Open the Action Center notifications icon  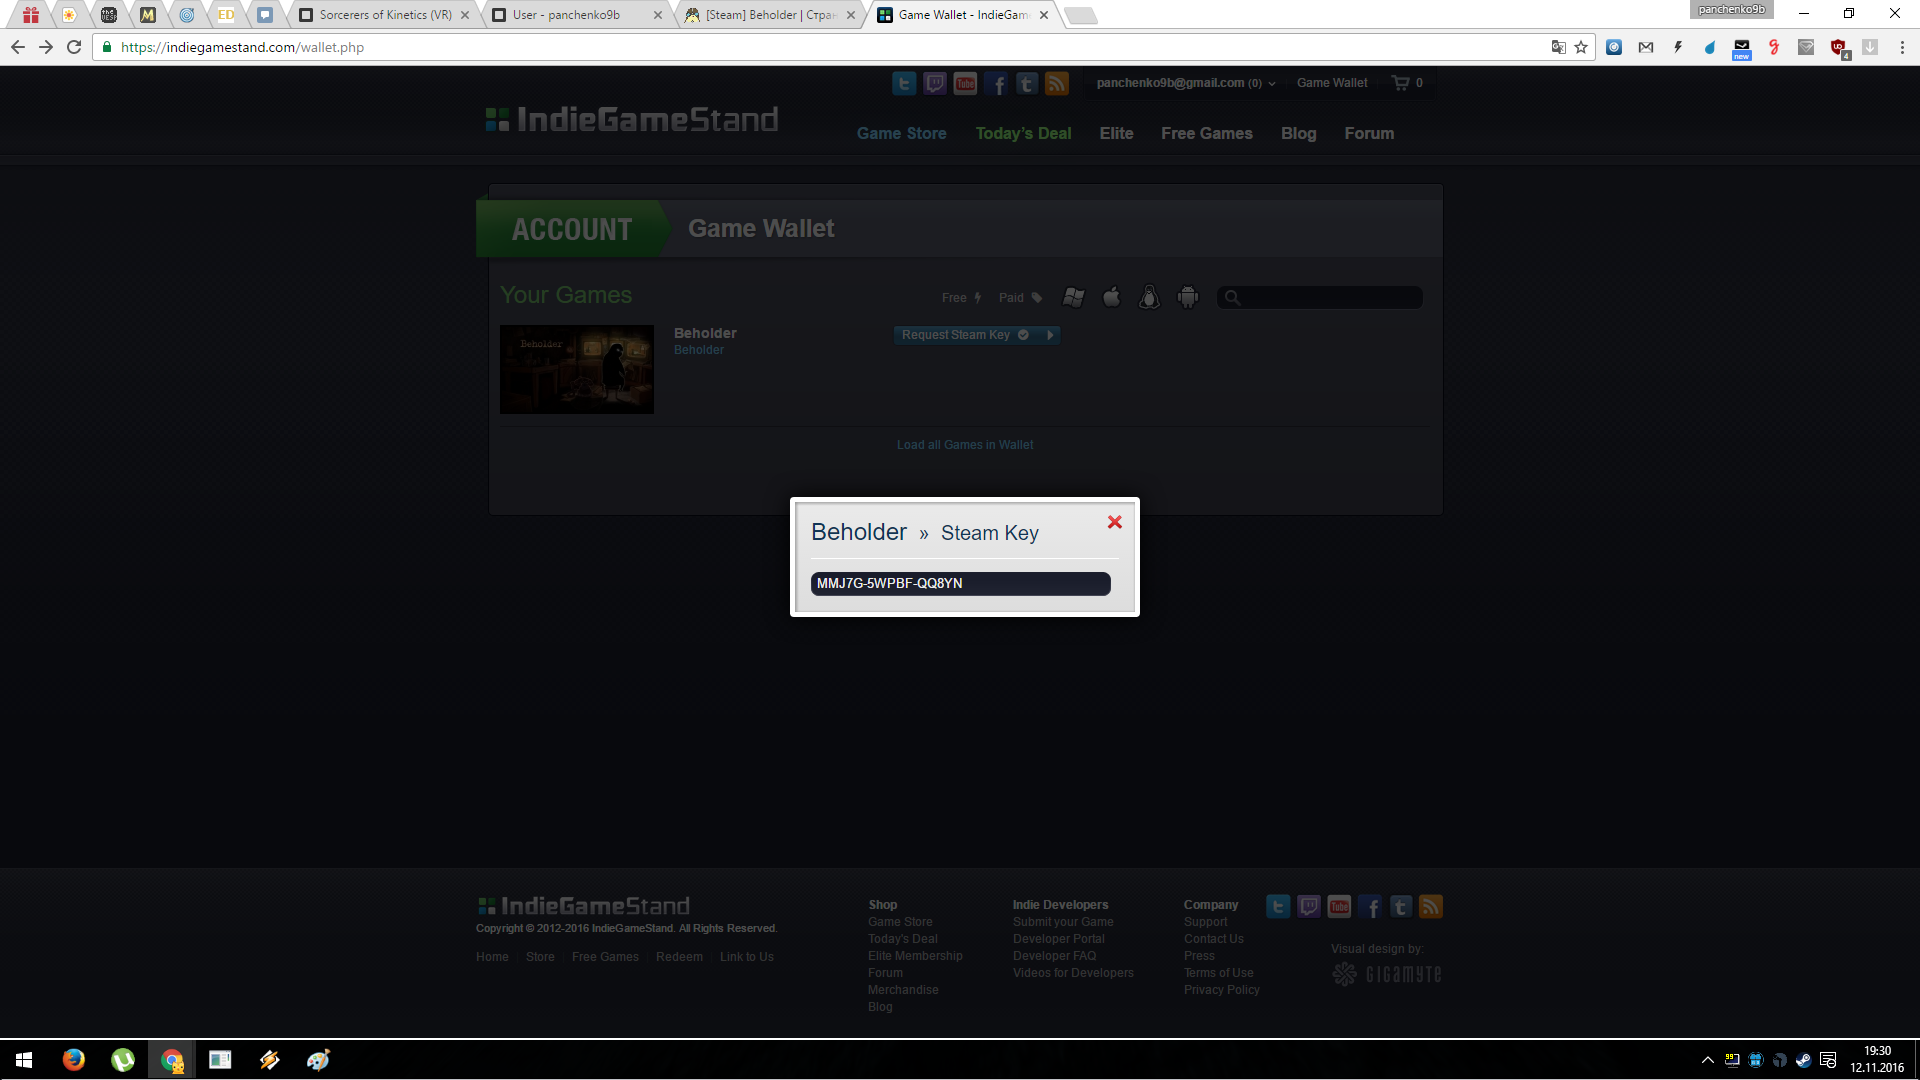pos(1828,1060)
